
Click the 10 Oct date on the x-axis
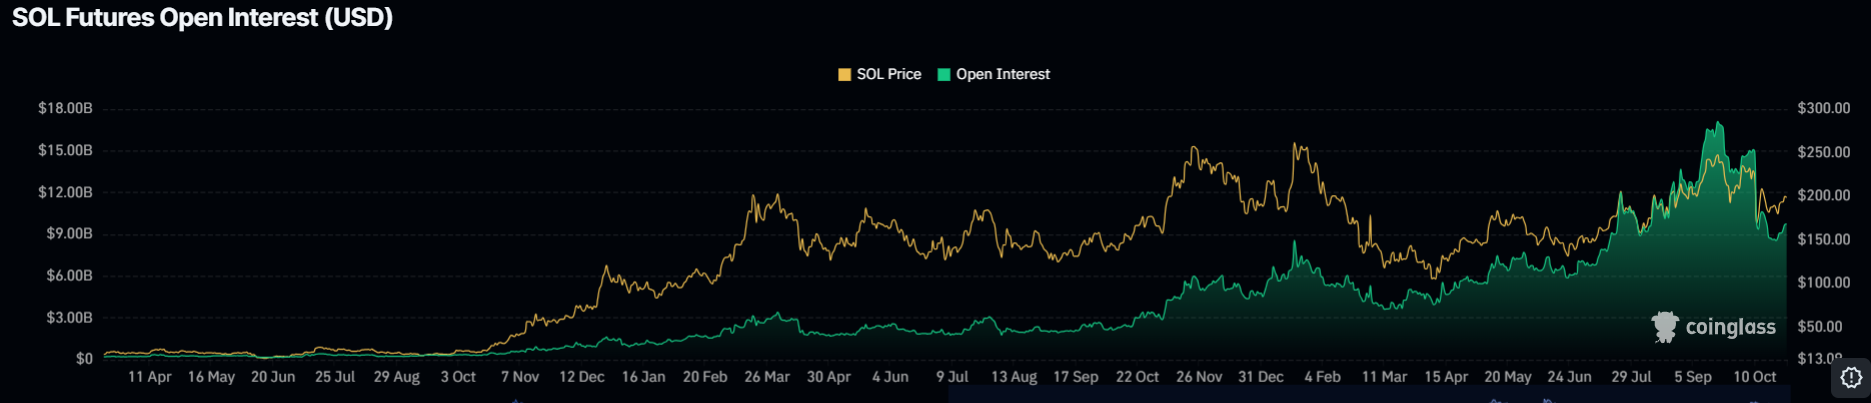pyautogui.click(x=1754, y=377)
